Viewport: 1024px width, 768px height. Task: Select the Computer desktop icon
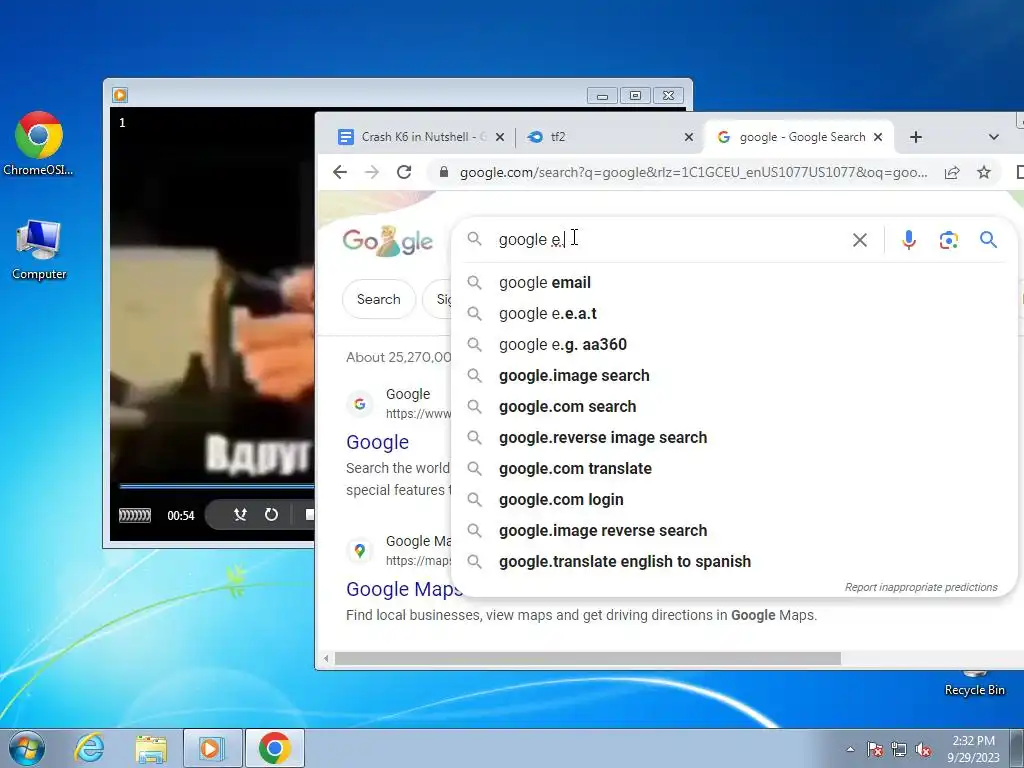39,250
